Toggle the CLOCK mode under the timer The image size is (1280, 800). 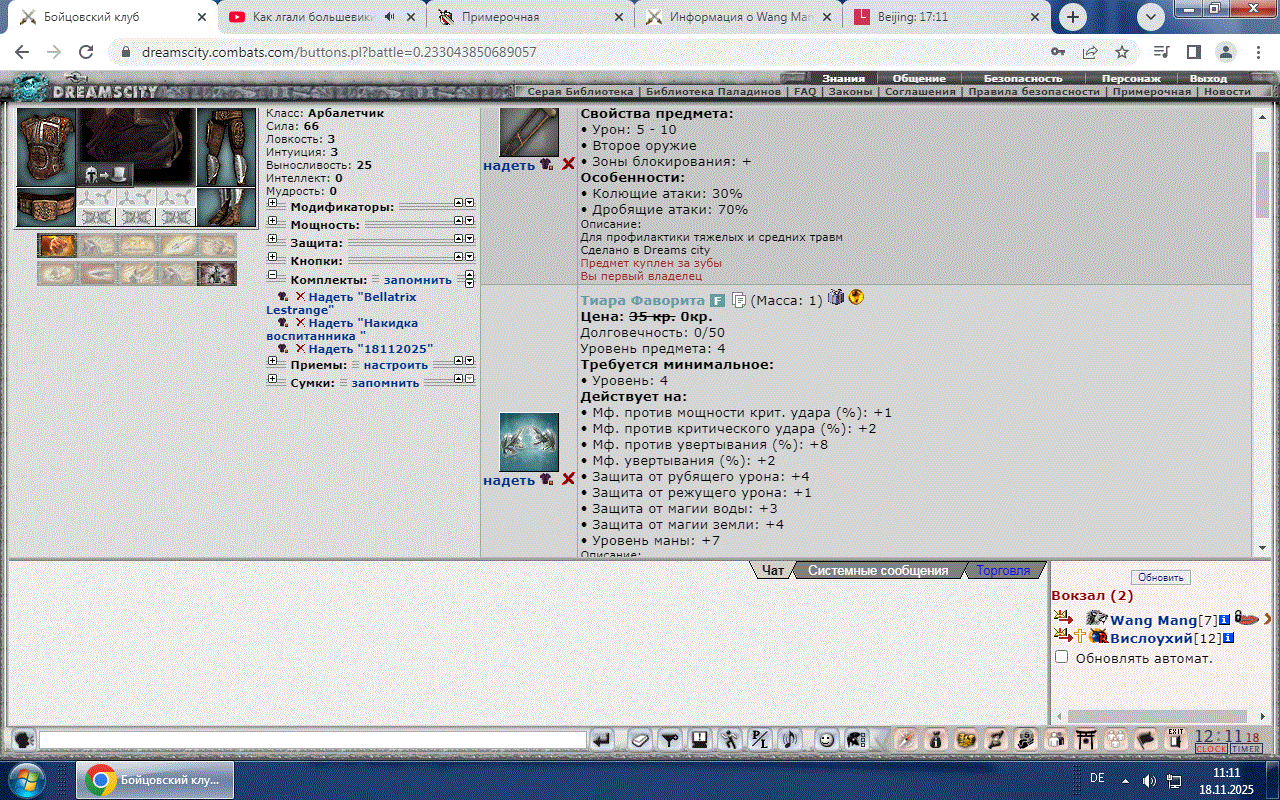click(1211, 749)
